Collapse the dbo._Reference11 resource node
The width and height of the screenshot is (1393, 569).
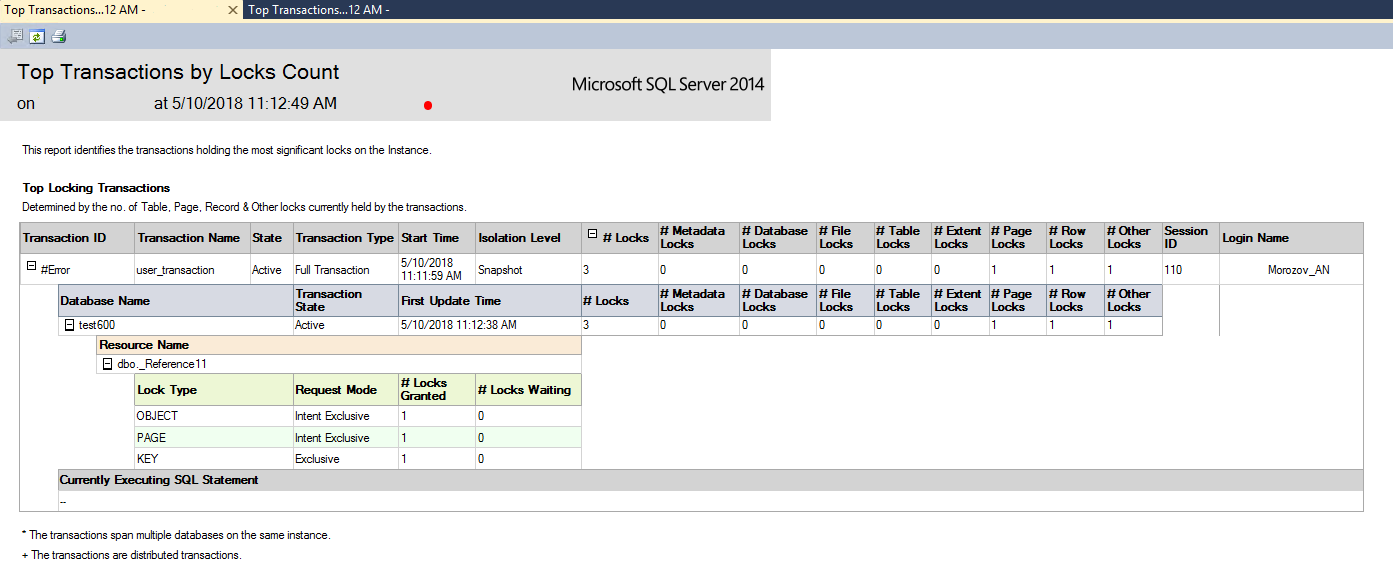[107, 364]
